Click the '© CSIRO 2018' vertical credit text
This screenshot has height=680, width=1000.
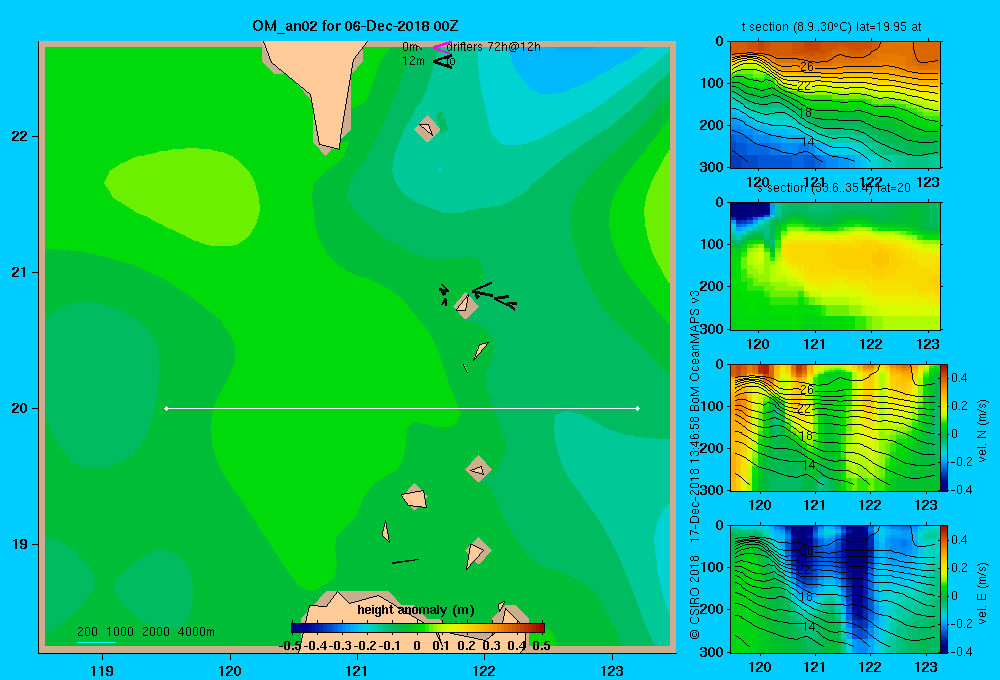click(695, 596)
